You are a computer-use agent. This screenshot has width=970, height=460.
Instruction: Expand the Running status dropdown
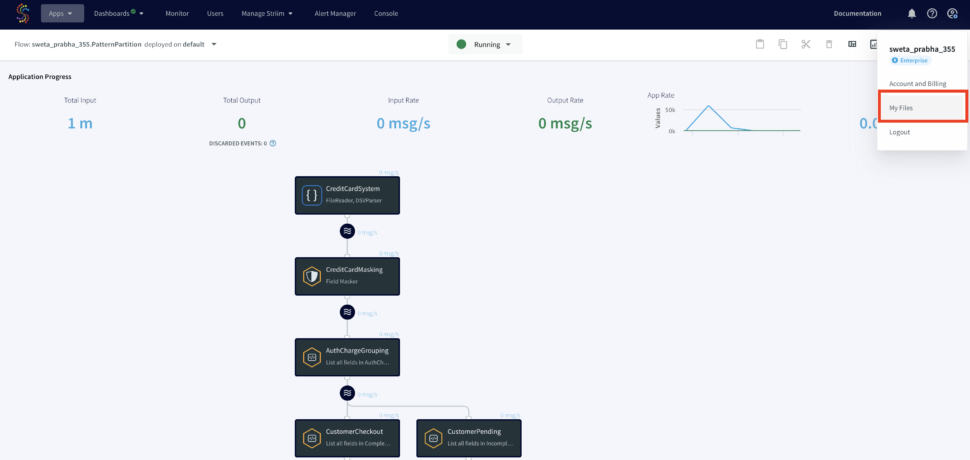(x=485, y=44)
